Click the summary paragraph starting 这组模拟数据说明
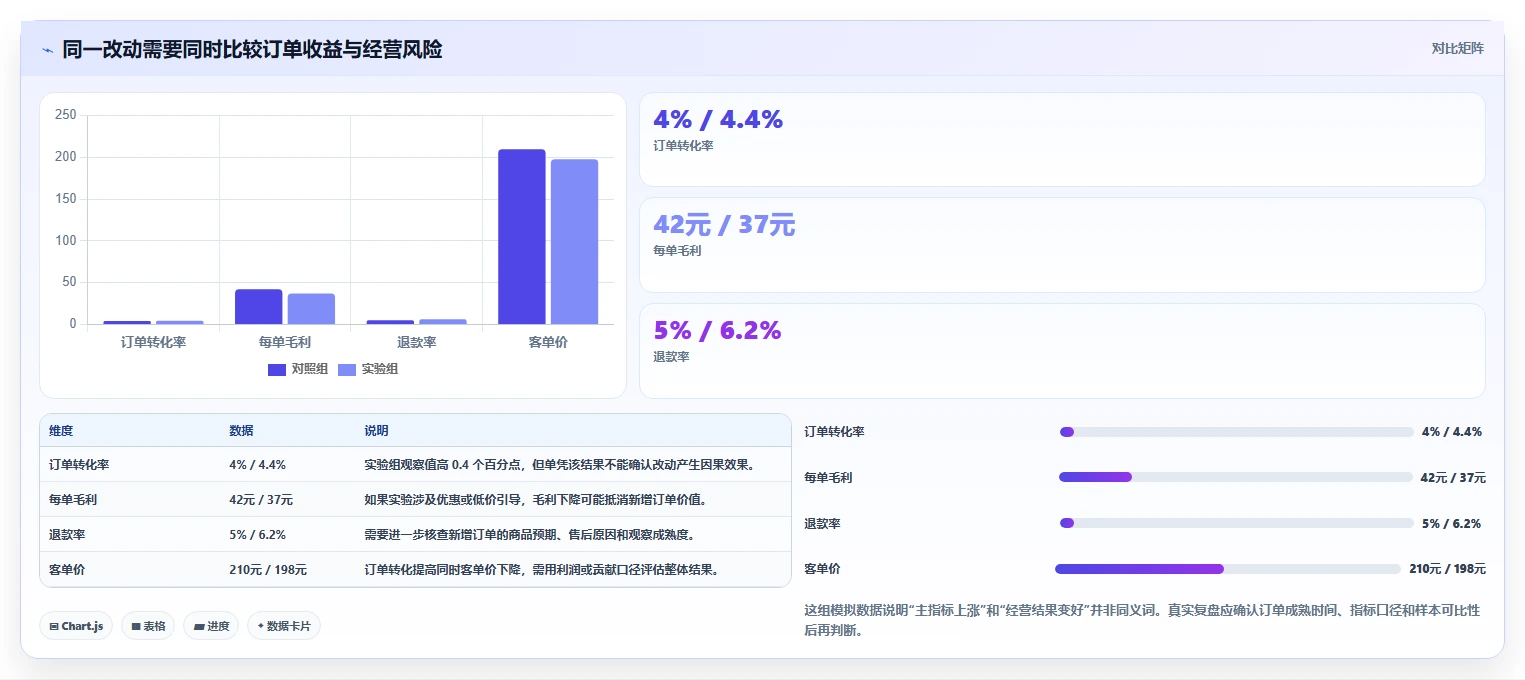This screenshot has width=1525, height=680. coord(1142,620)
